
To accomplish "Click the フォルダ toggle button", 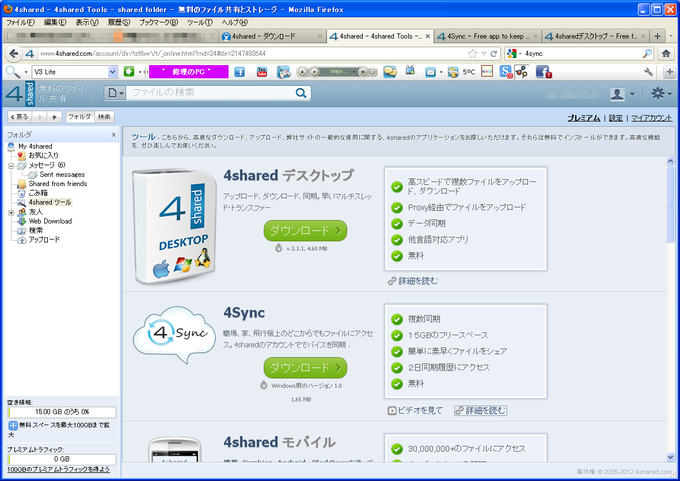I will [x=80, y=117].
